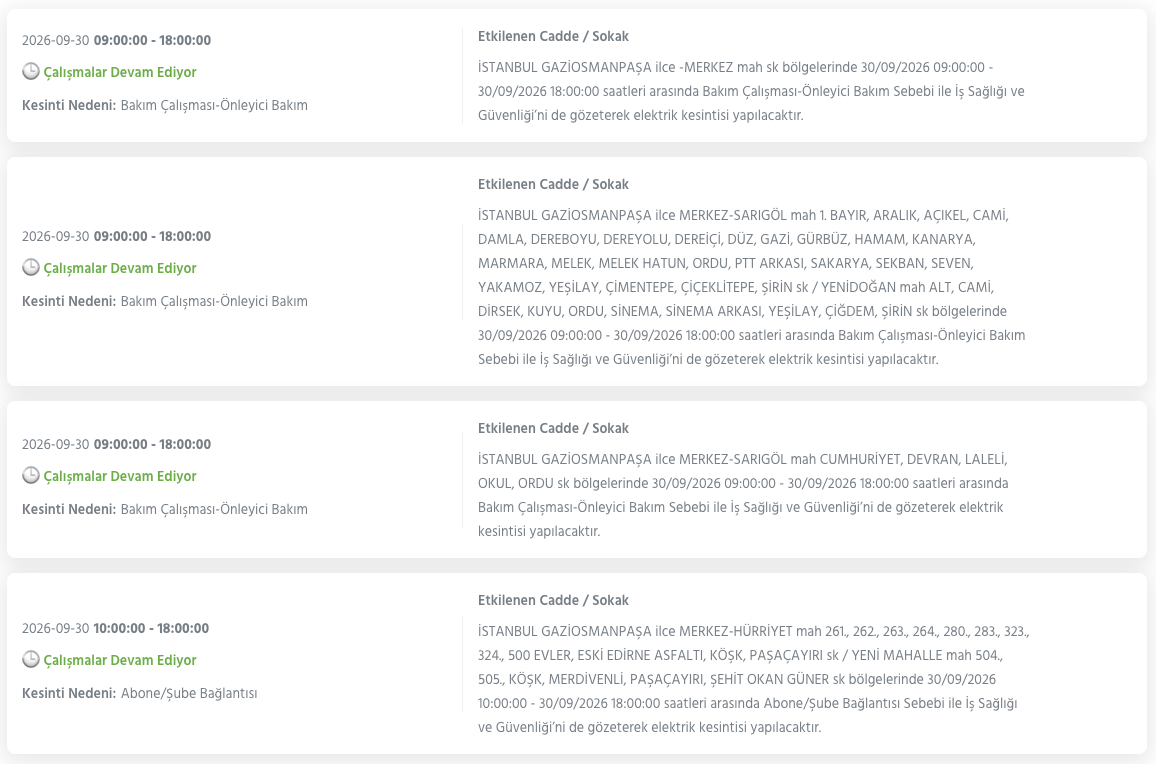The width and height of the screenshot is (1156, 764).
Task: Click clock icon in second outage card
Action: (x=30, y=268)
